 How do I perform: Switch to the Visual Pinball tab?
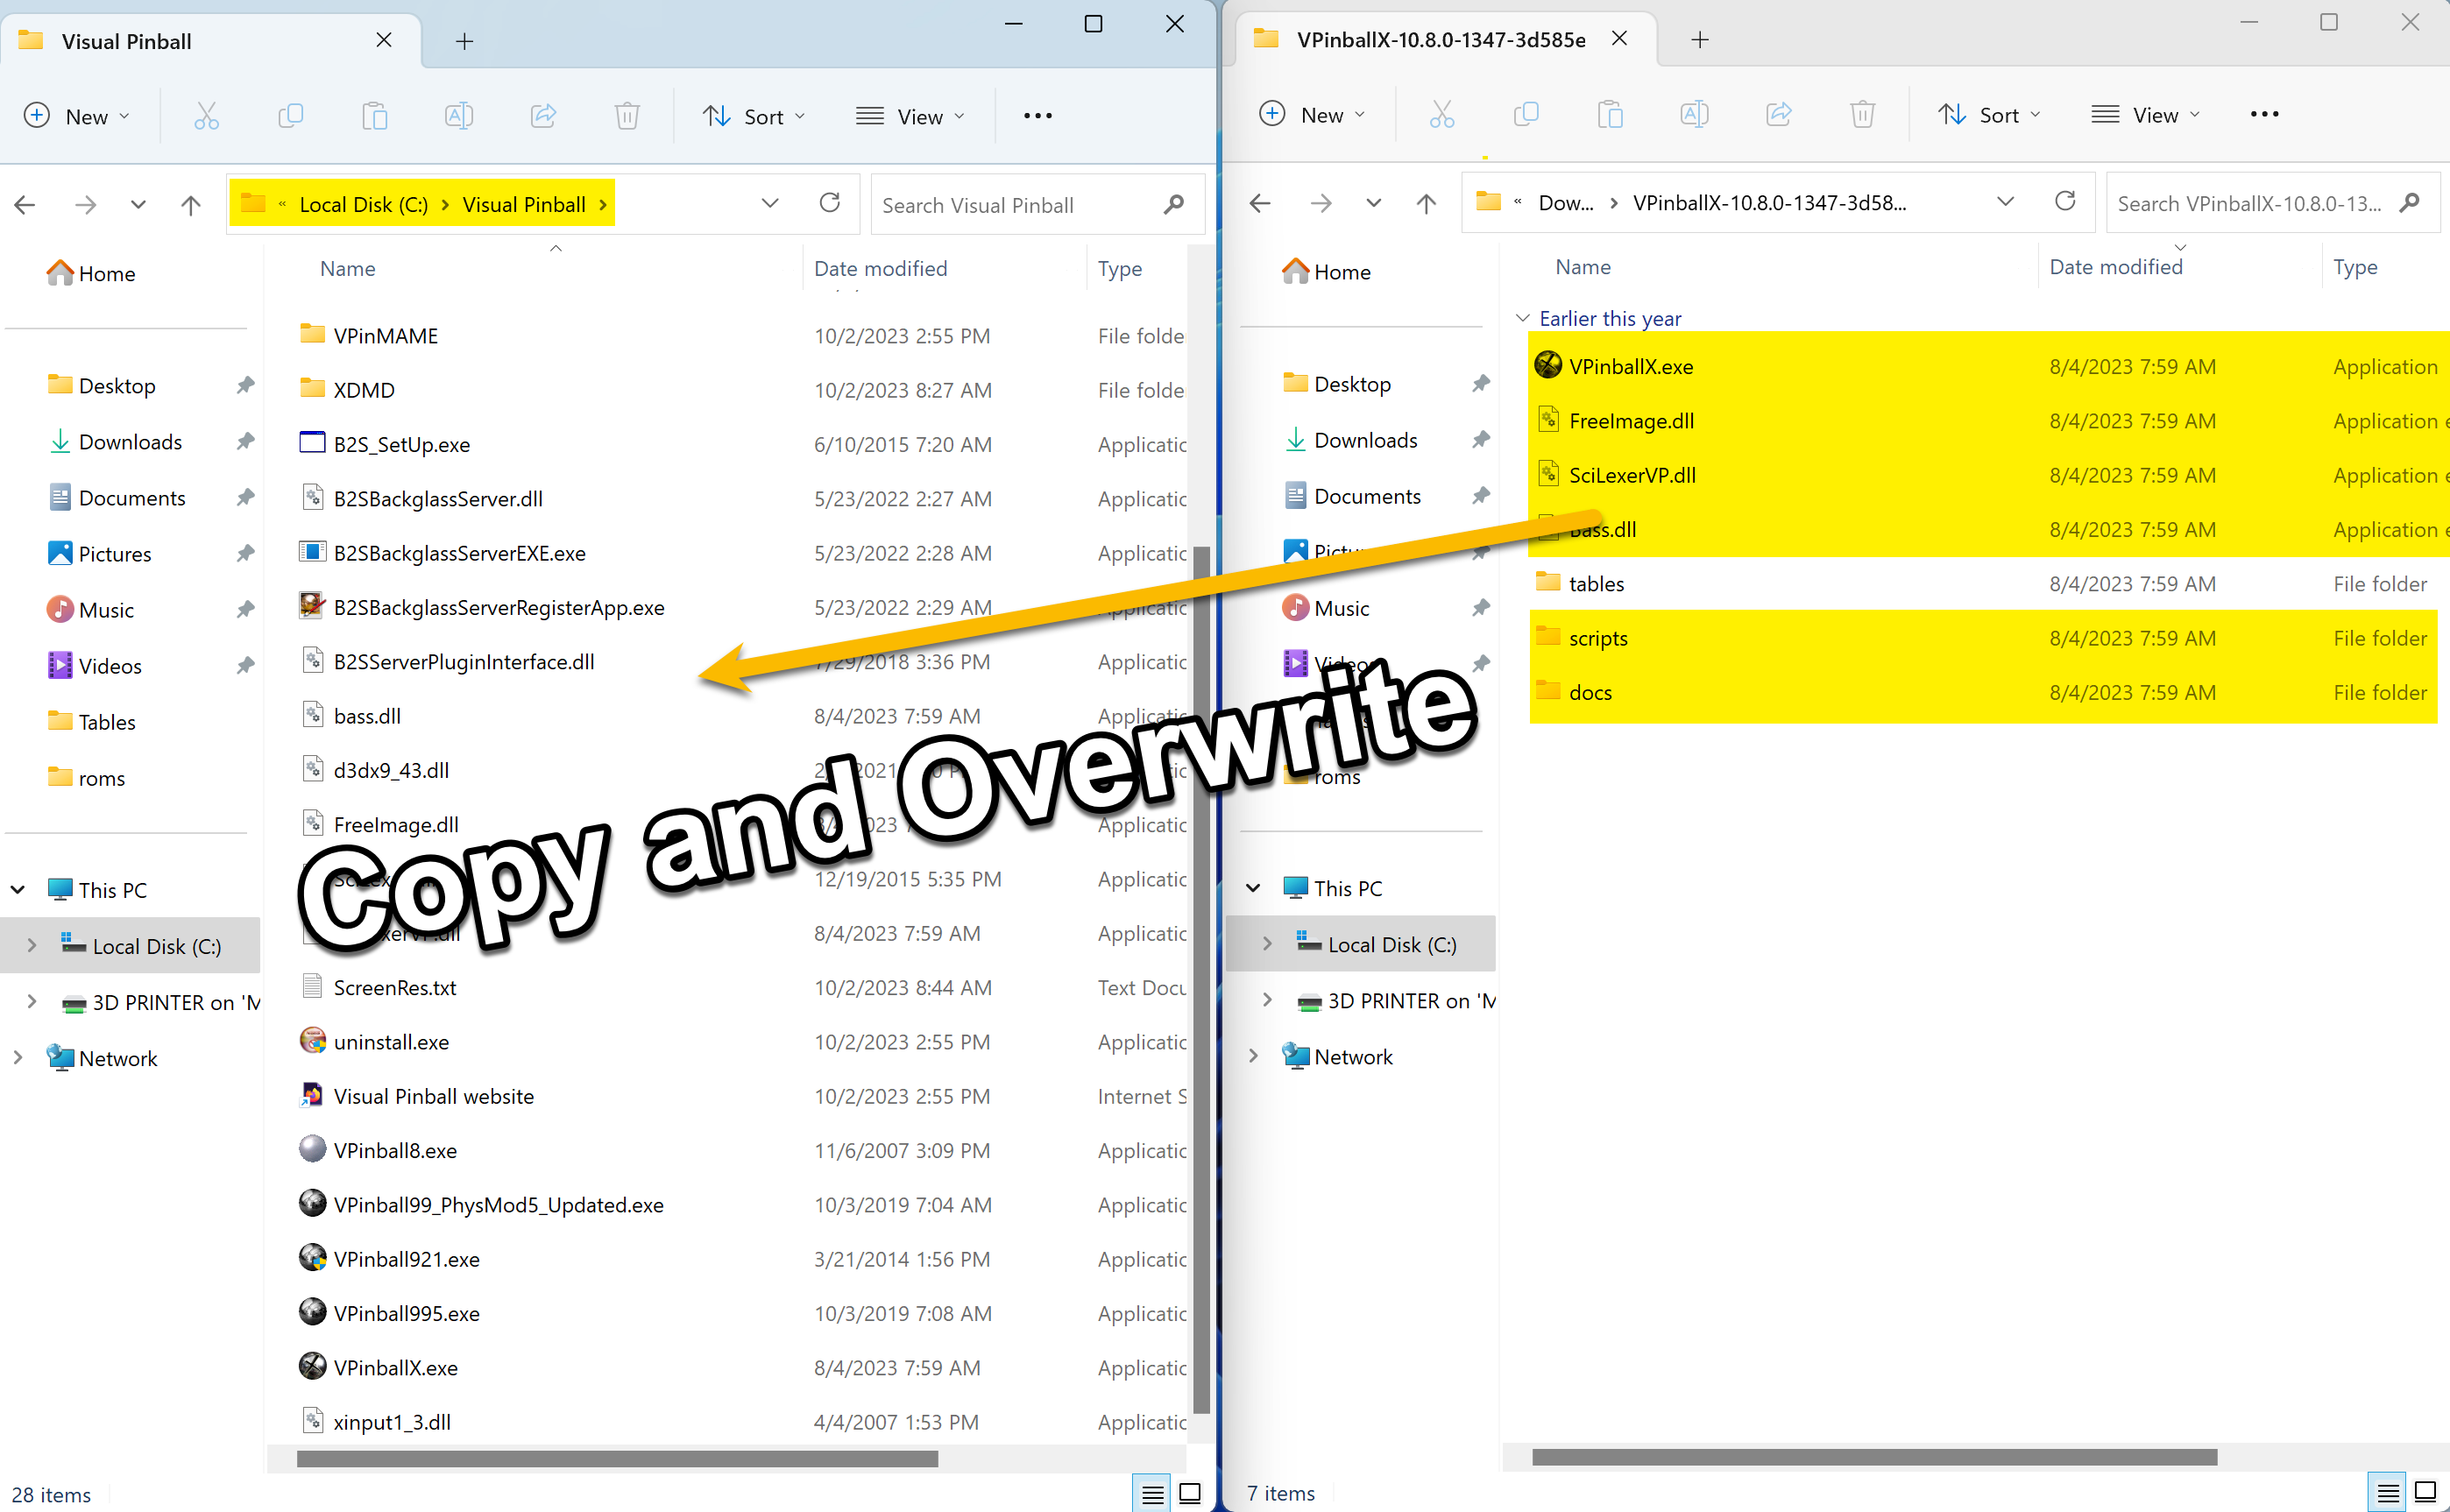click(x=126, y=41)
